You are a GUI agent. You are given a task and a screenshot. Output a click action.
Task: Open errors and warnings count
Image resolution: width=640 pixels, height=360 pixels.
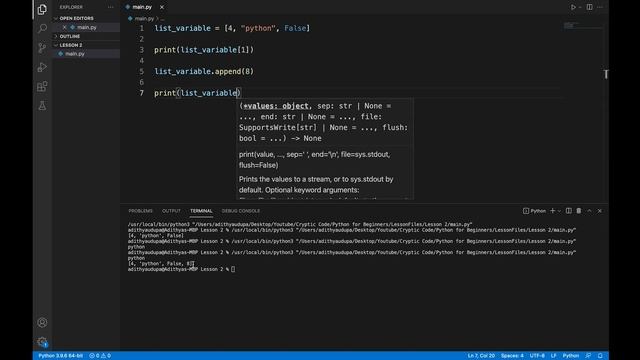click(100, 356)
